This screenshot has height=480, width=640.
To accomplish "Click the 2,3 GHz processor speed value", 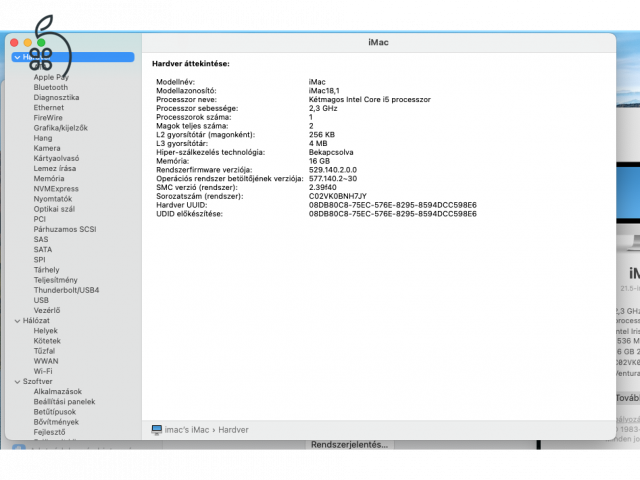I will click(x=323, y=109).
